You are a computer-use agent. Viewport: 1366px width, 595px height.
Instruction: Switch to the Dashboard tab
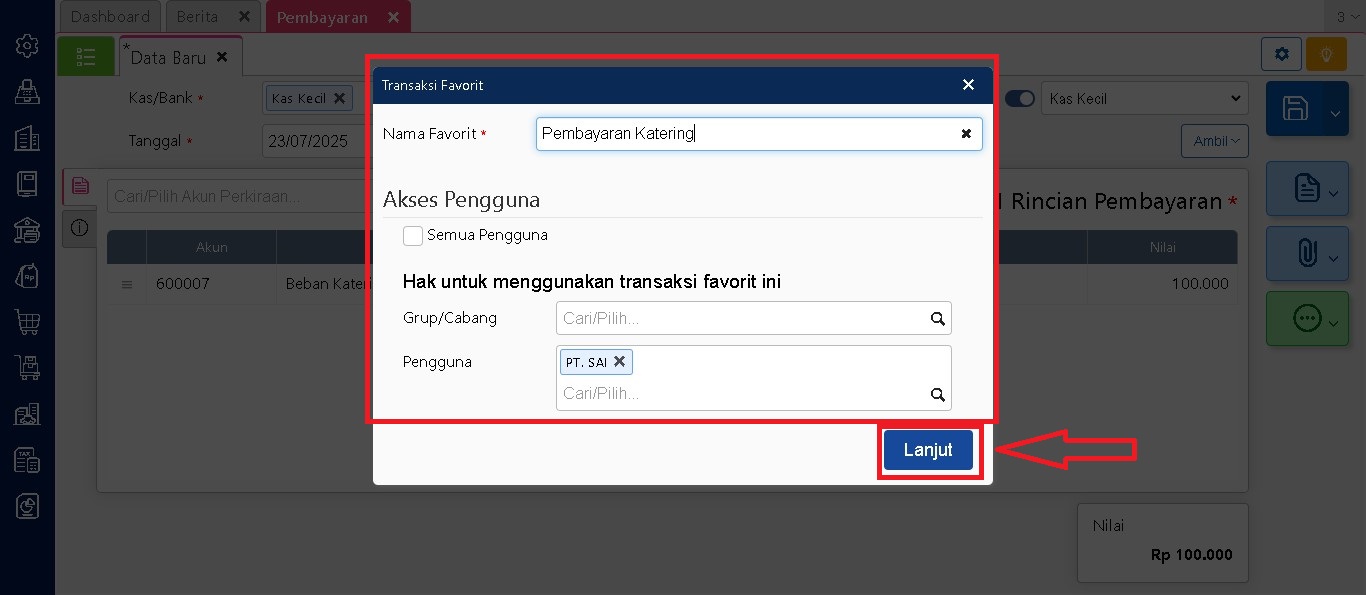point(110,17)
